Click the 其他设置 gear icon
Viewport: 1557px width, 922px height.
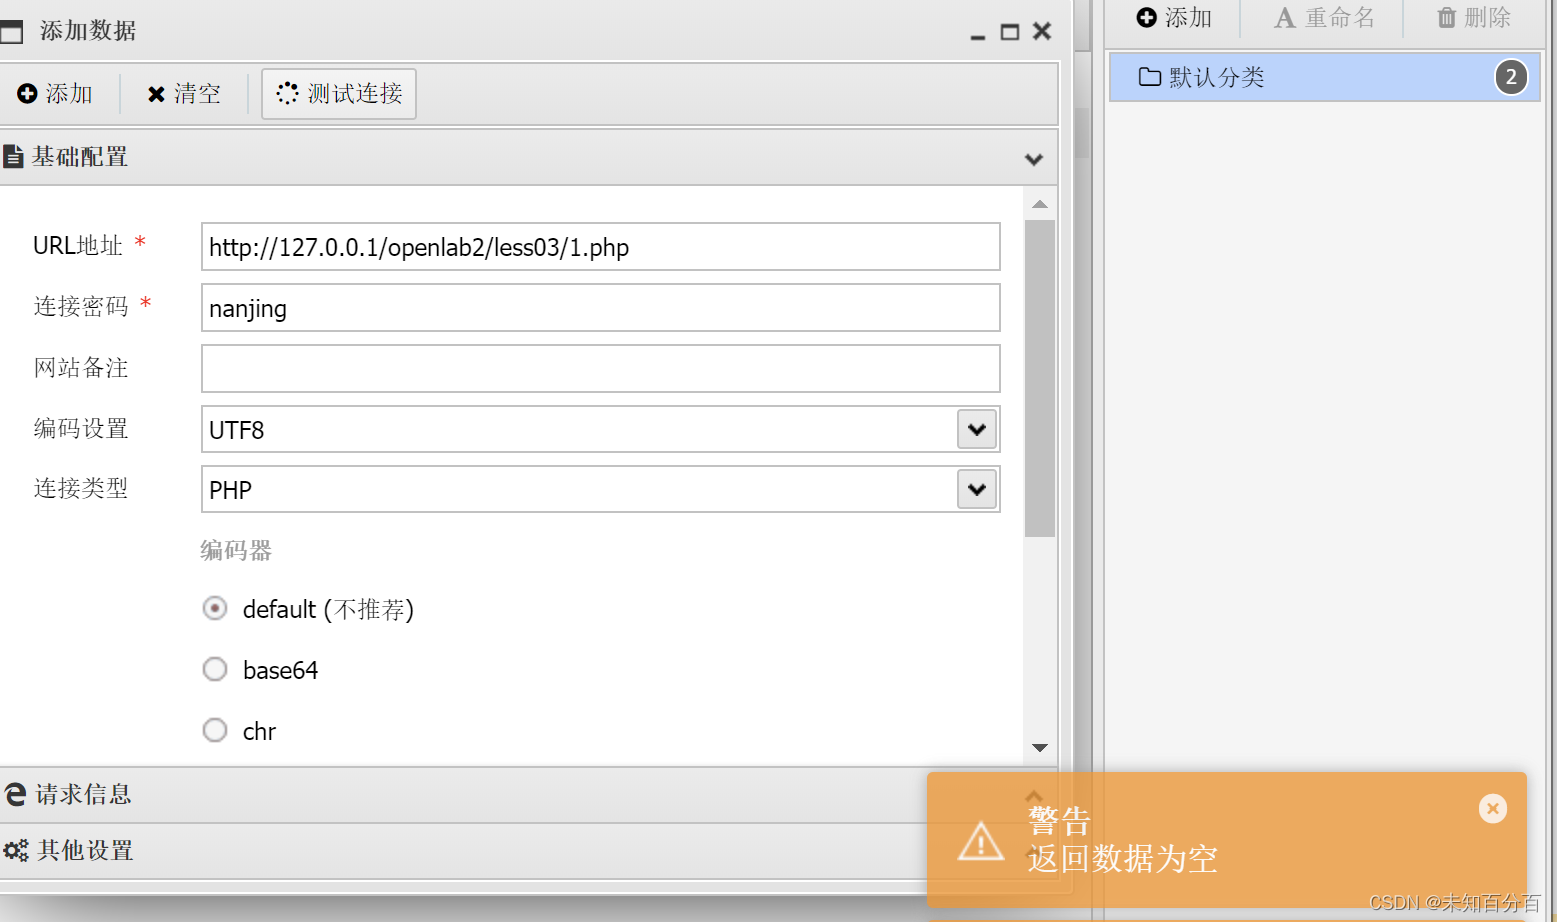[x=14, y=850]
